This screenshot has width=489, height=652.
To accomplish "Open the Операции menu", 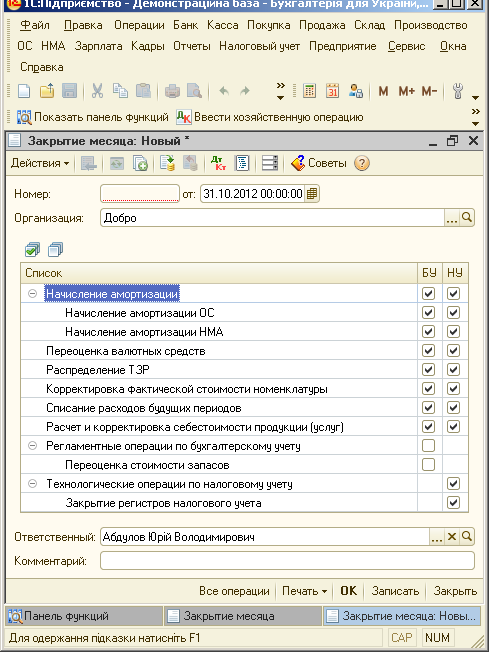I will click(139, 25).
